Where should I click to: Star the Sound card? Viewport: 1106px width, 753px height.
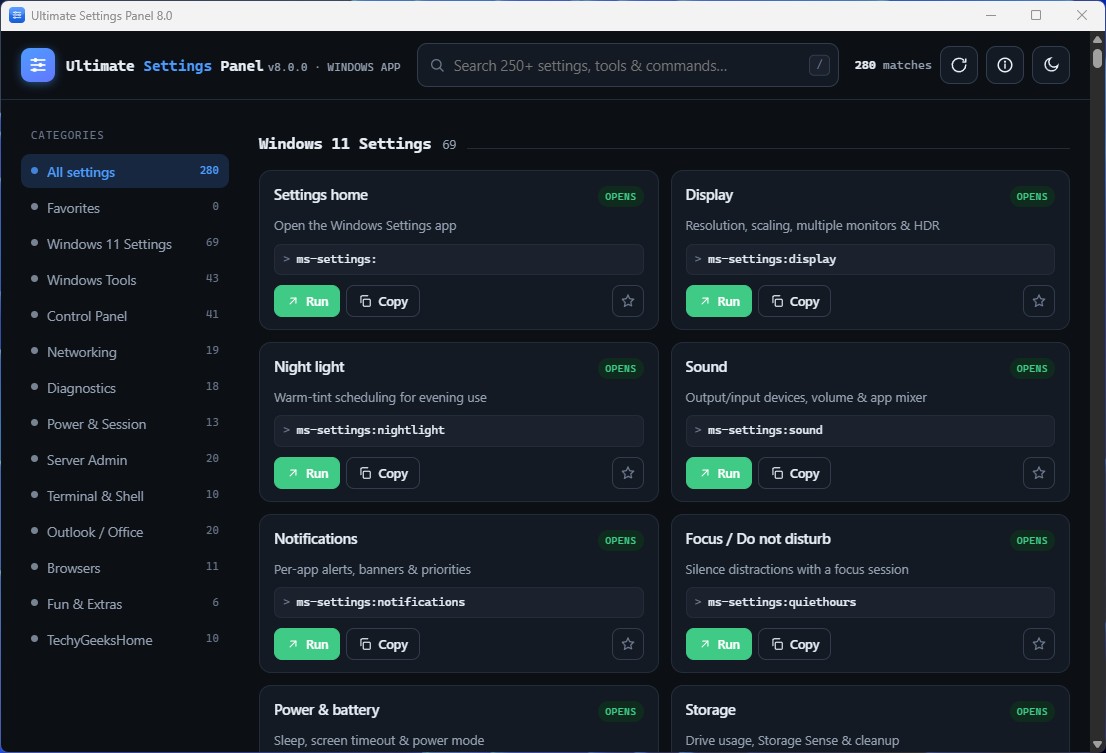[1038, 473]
